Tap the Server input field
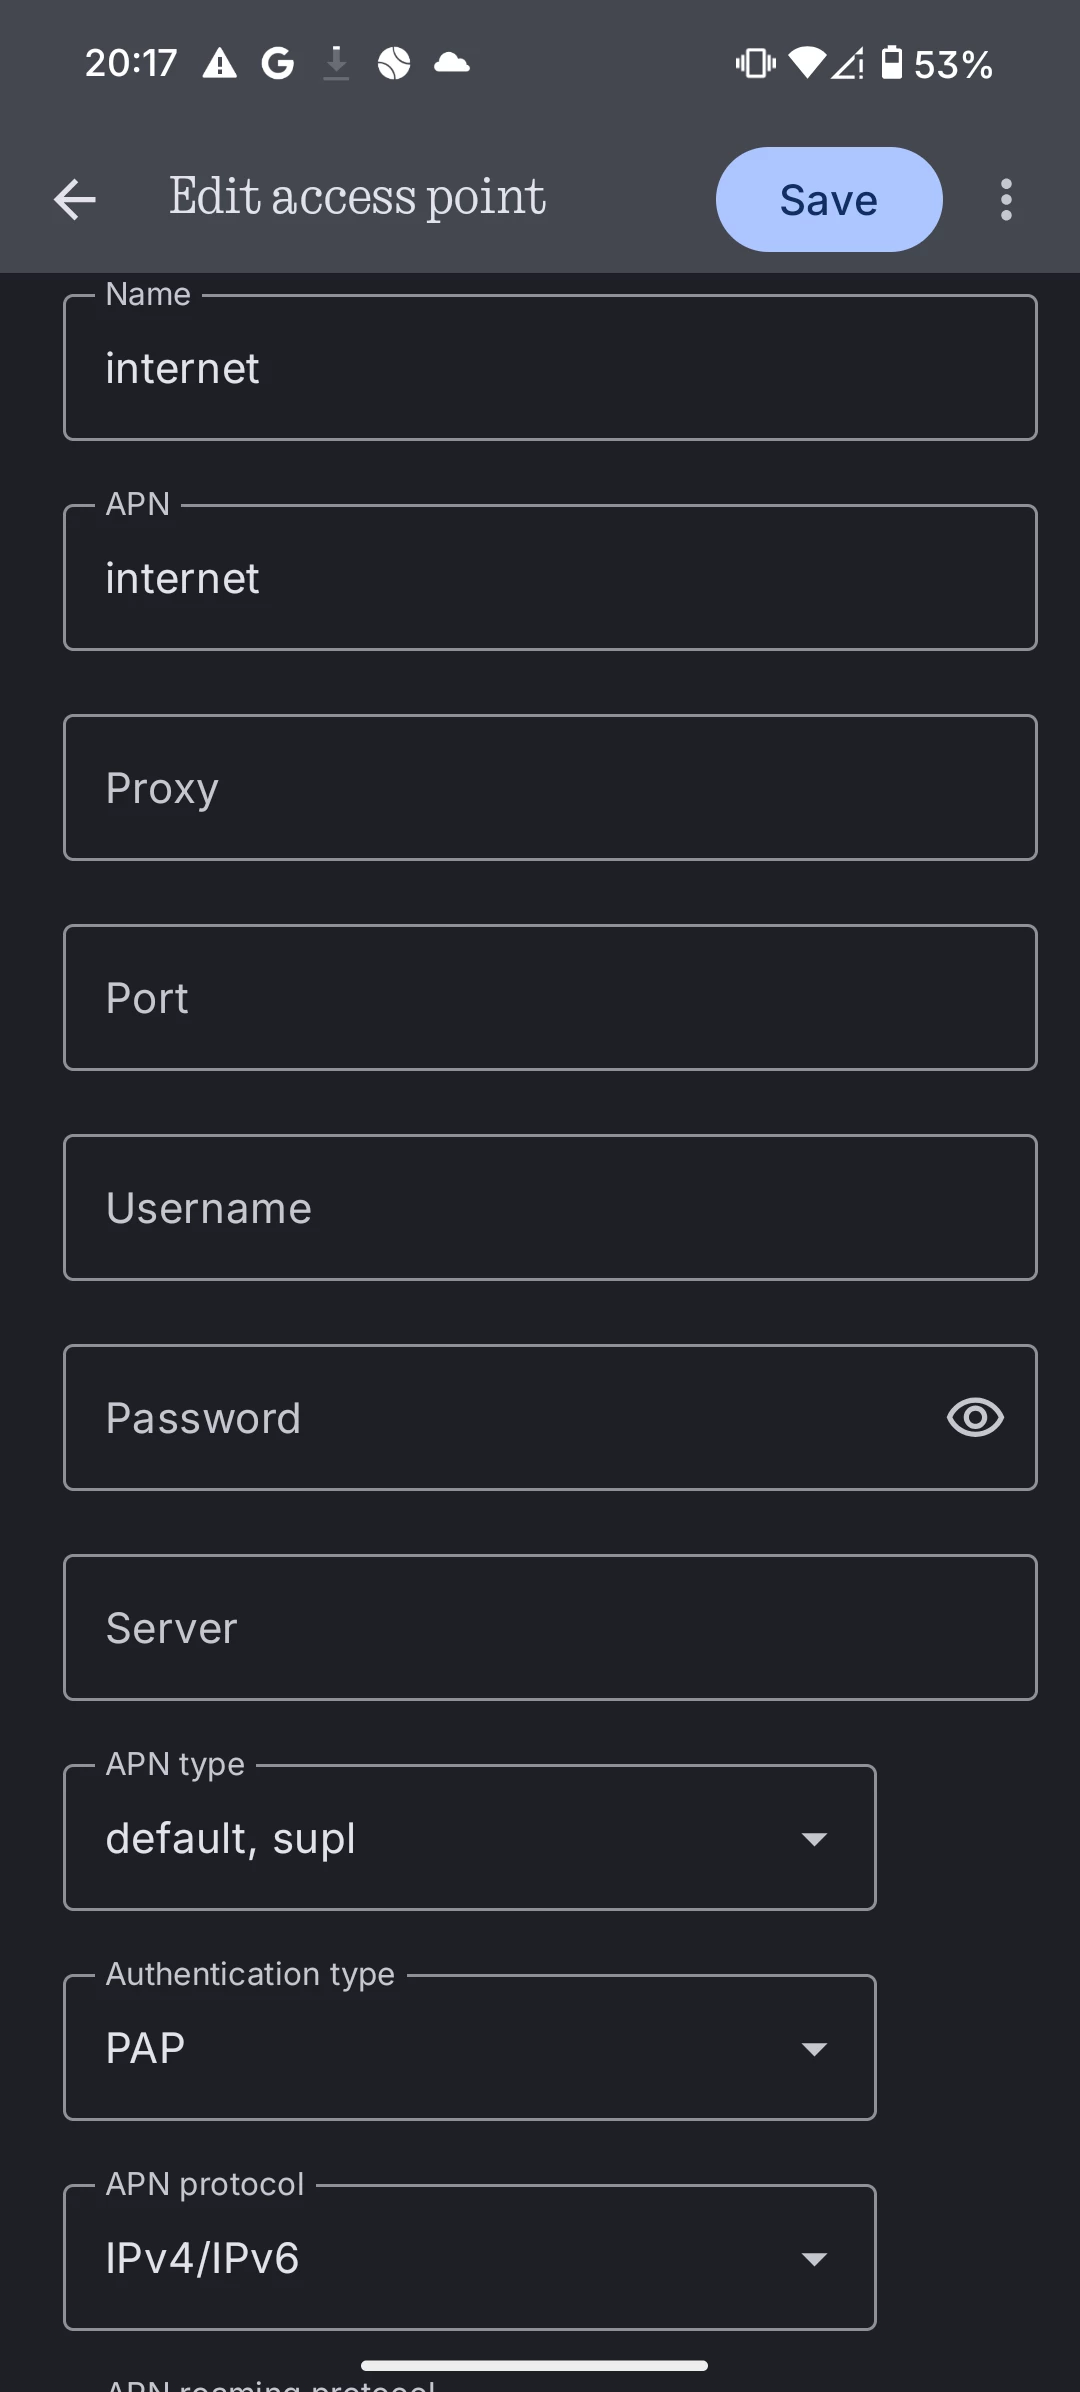 point(550,1628)
